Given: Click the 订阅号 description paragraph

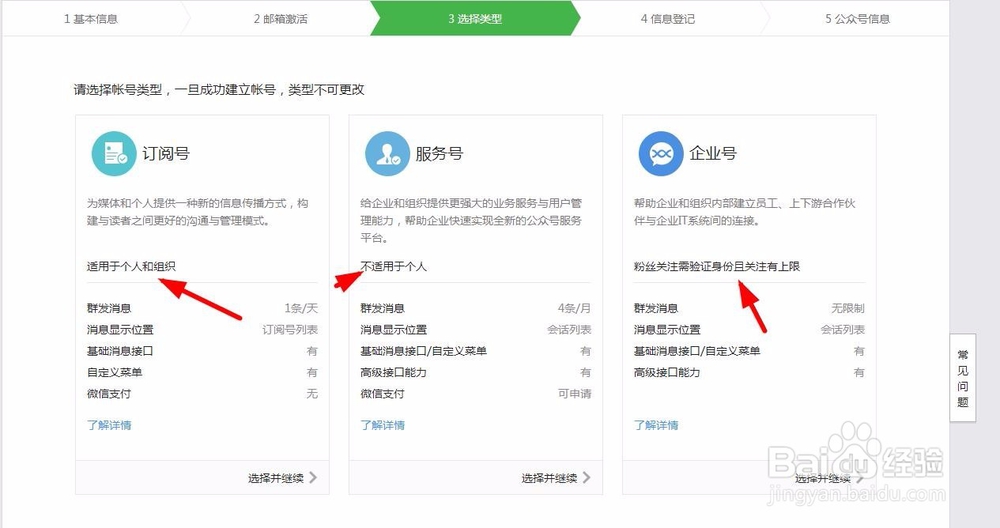Looking at the screenshot, I should coord(198,212).
